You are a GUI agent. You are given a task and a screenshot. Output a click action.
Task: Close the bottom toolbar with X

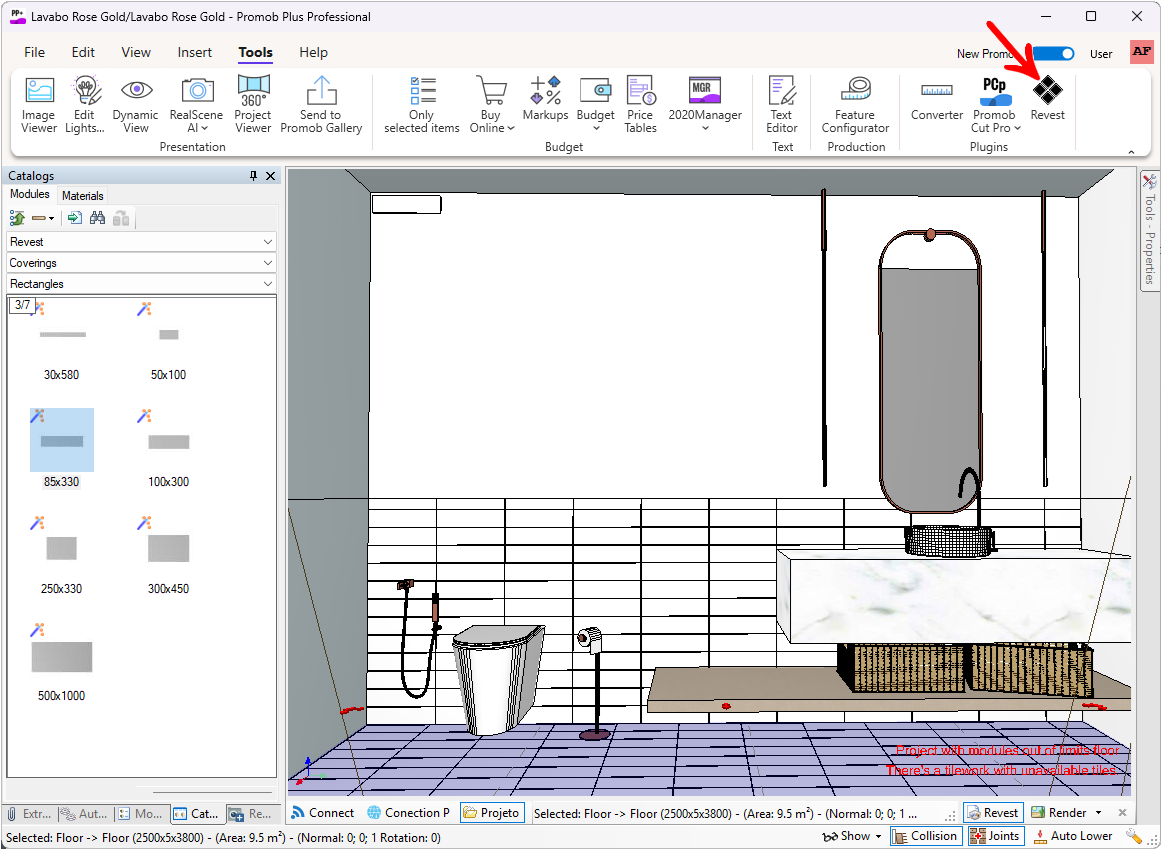pyautogui.click(x=1123, y=813)
